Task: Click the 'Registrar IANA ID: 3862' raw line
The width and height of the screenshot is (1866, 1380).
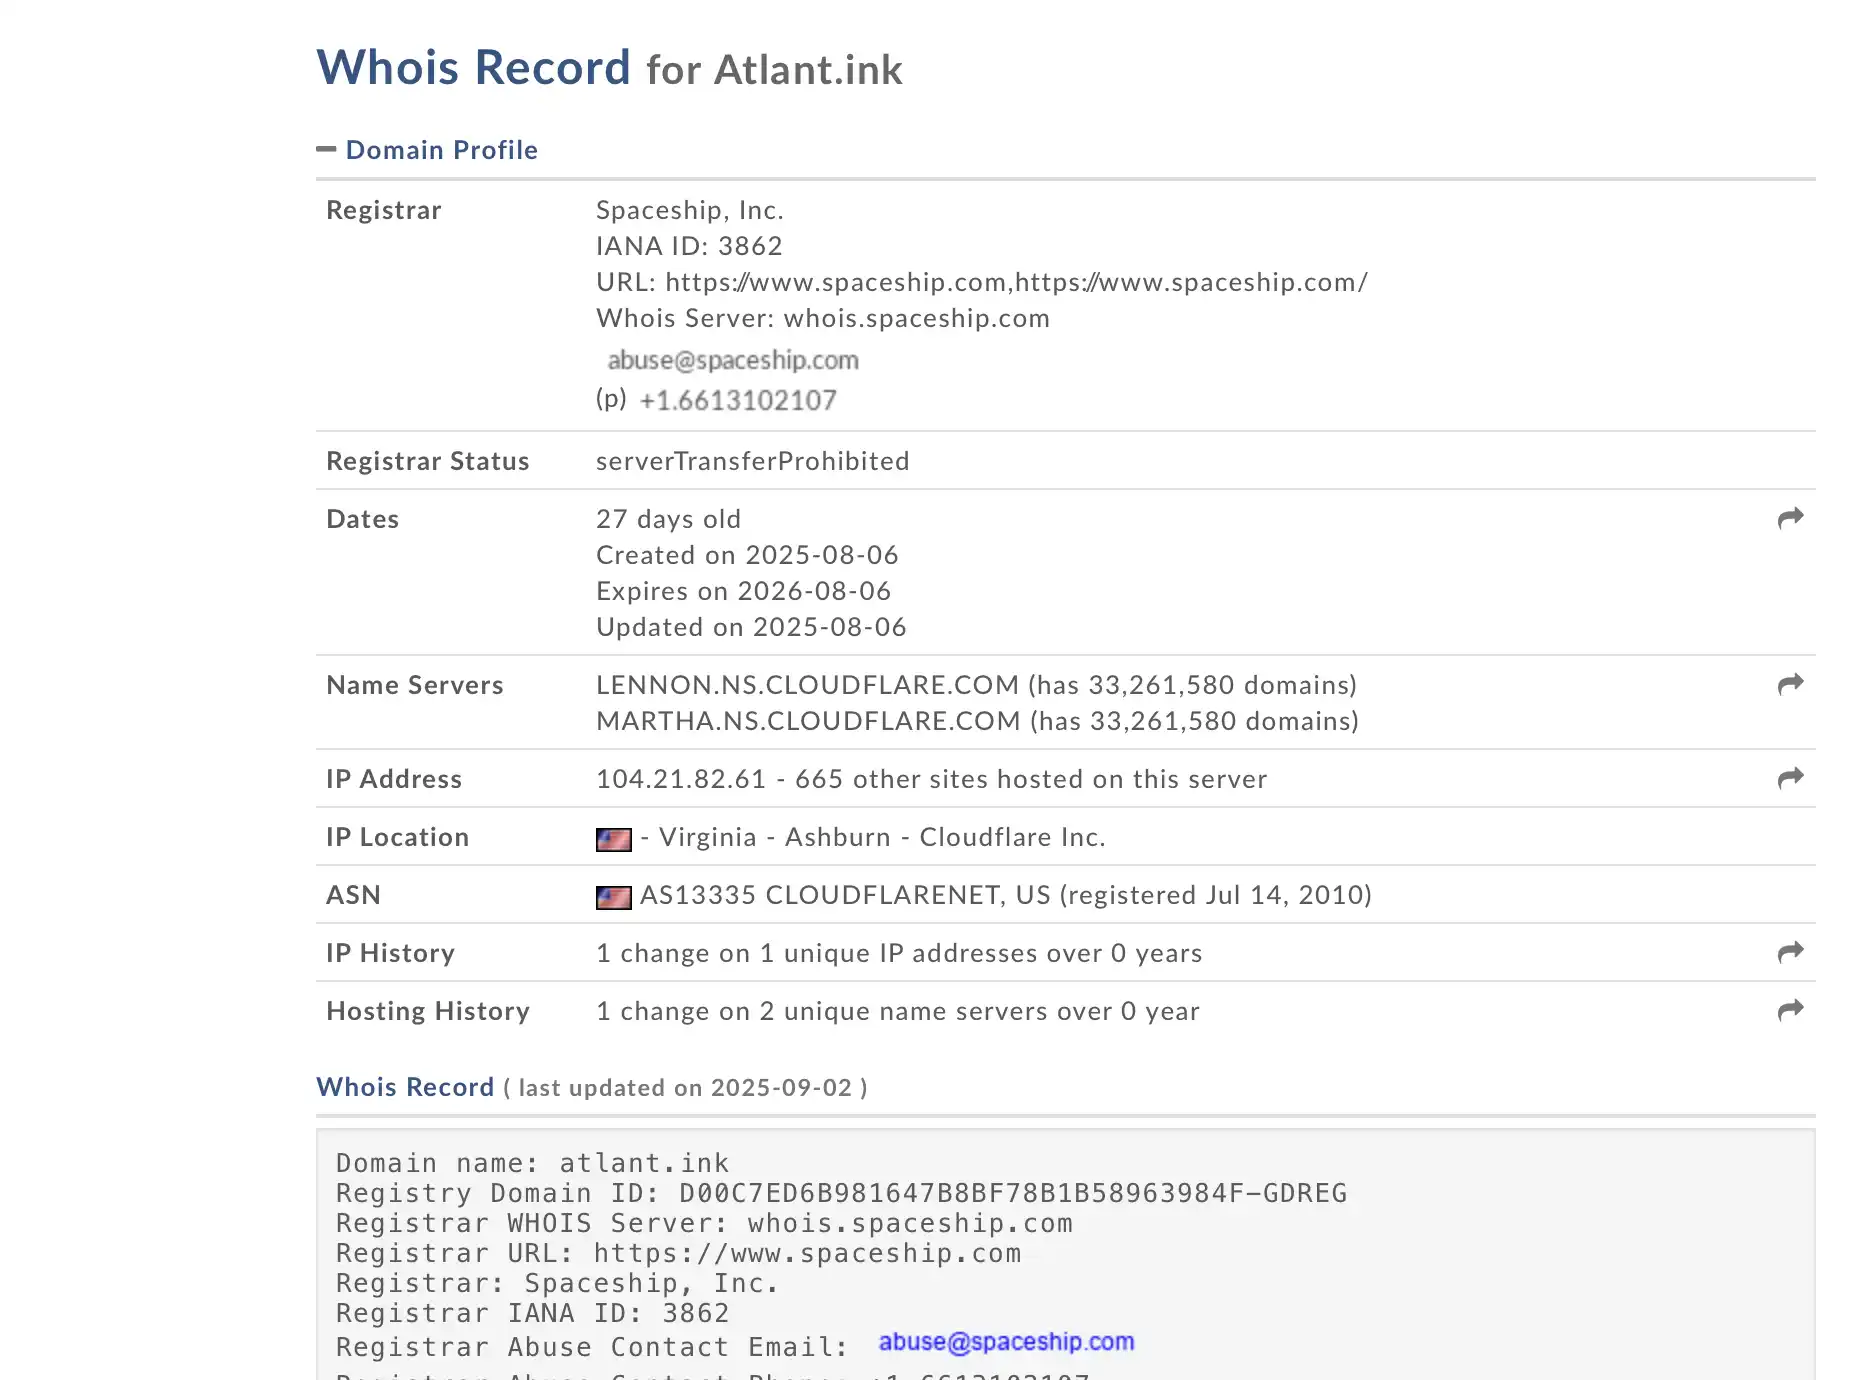Action: point(532,1313)
